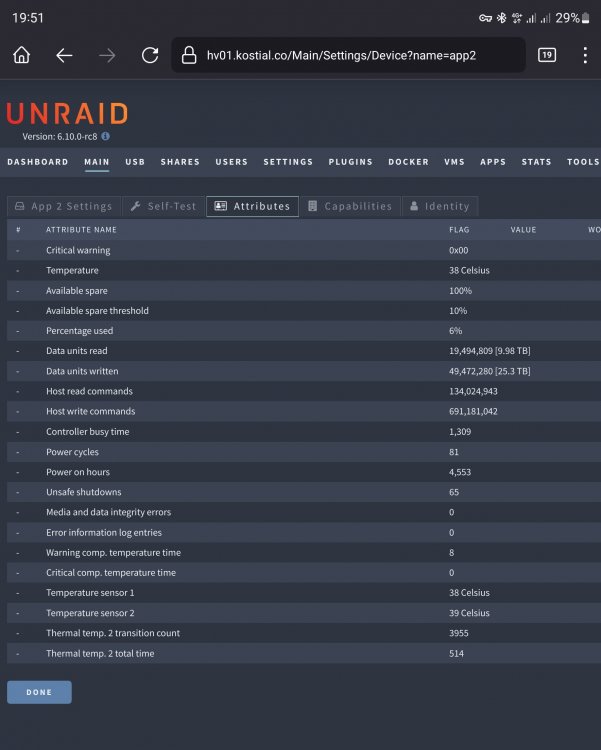The width and height of the screenshot is (601, 750).
Task: Click the 49,472,280 [25.3 TB] value
Action: [x=490, y=371]
